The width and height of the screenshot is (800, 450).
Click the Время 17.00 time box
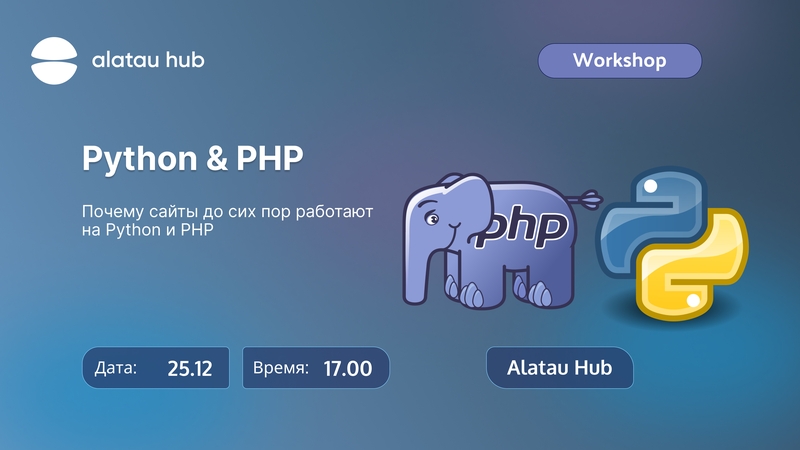coord(316,367)
